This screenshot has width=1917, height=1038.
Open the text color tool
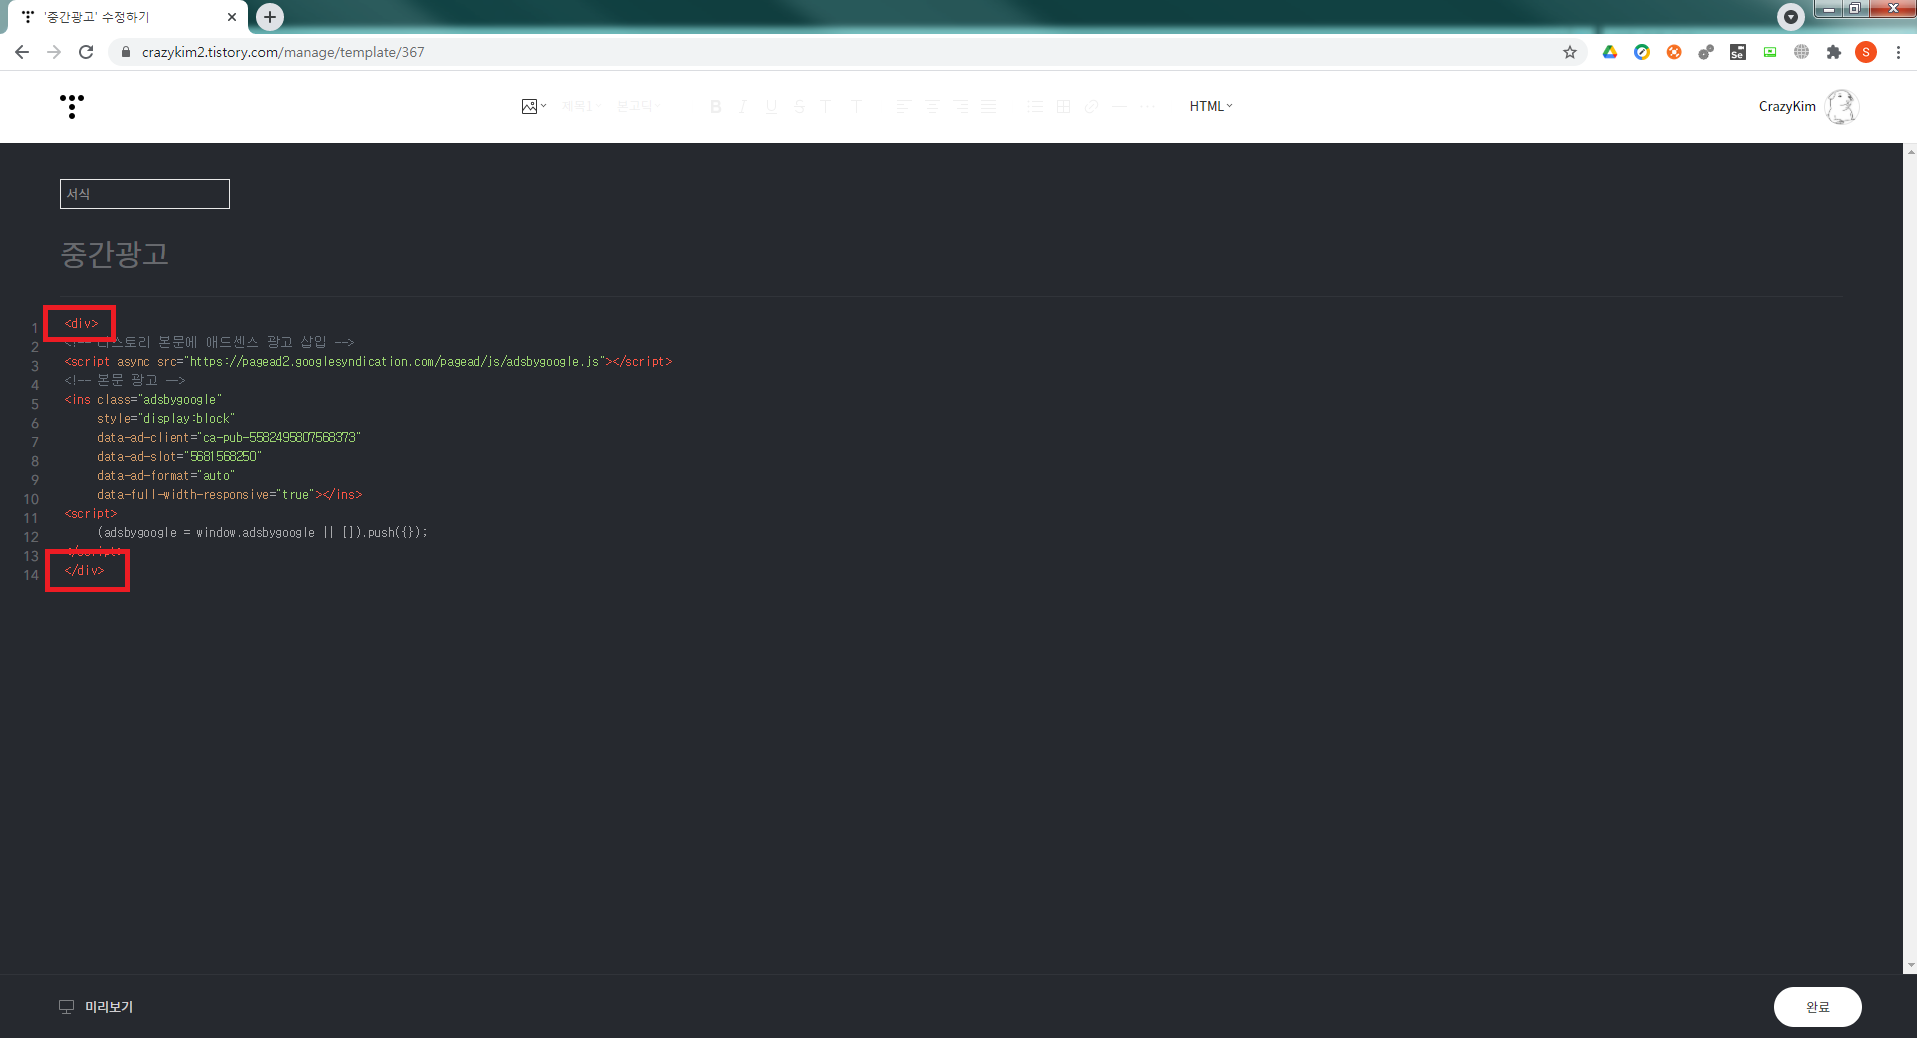coord(826,106)
